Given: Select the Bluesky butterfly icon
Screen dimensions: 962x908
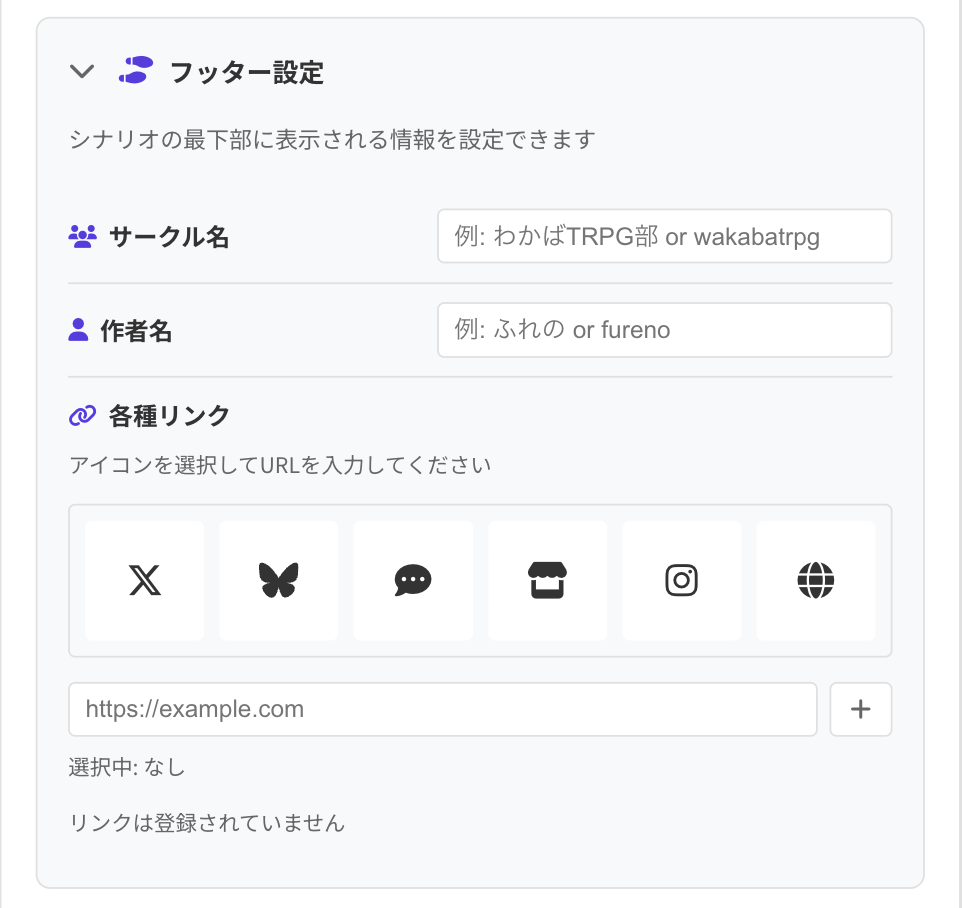Looking at the screenshot, I should tap(279, 580).
